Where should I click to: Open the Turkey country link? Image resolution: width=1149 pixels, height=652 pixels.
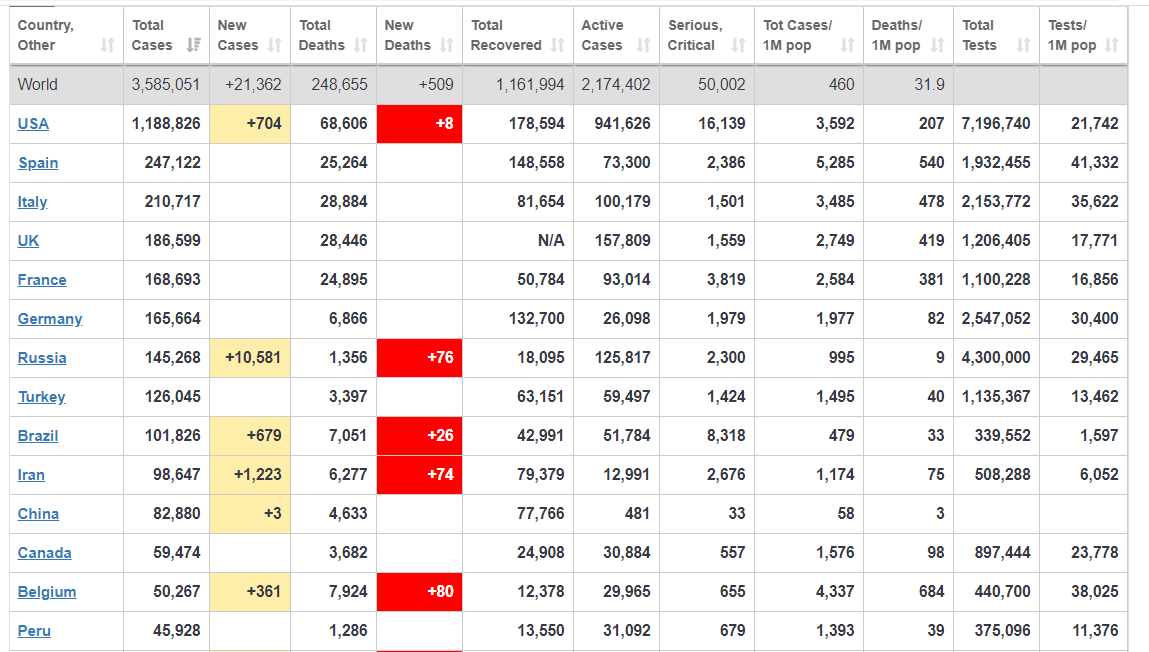(42, 397)
